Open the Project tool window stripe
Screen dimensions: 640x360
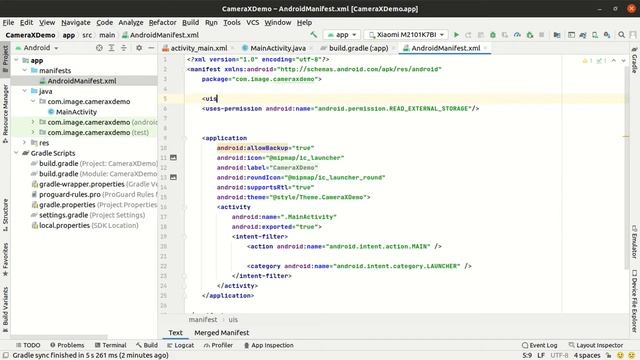pos(5,59)
